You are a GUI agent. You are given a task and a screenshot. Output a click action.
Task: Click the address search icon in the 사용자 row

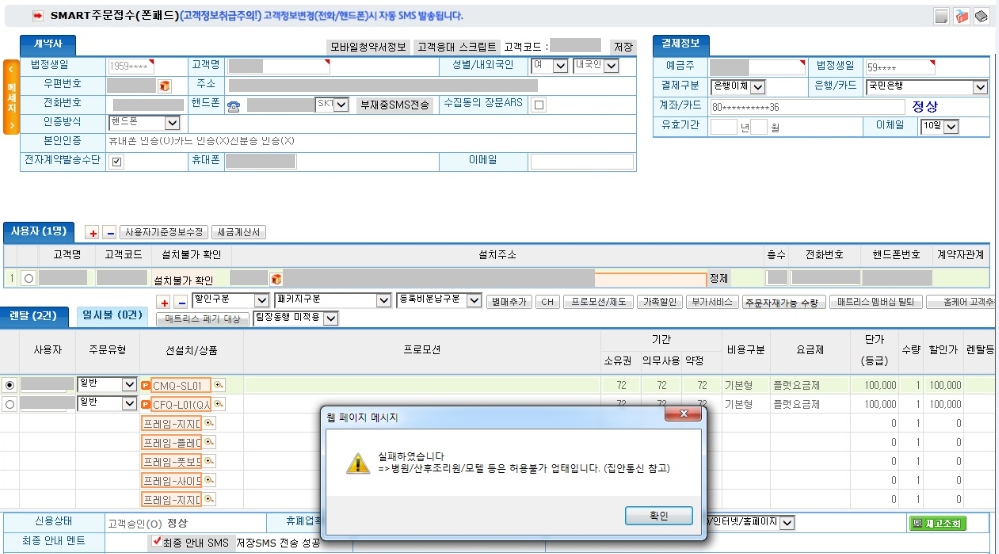click(276, 279)
